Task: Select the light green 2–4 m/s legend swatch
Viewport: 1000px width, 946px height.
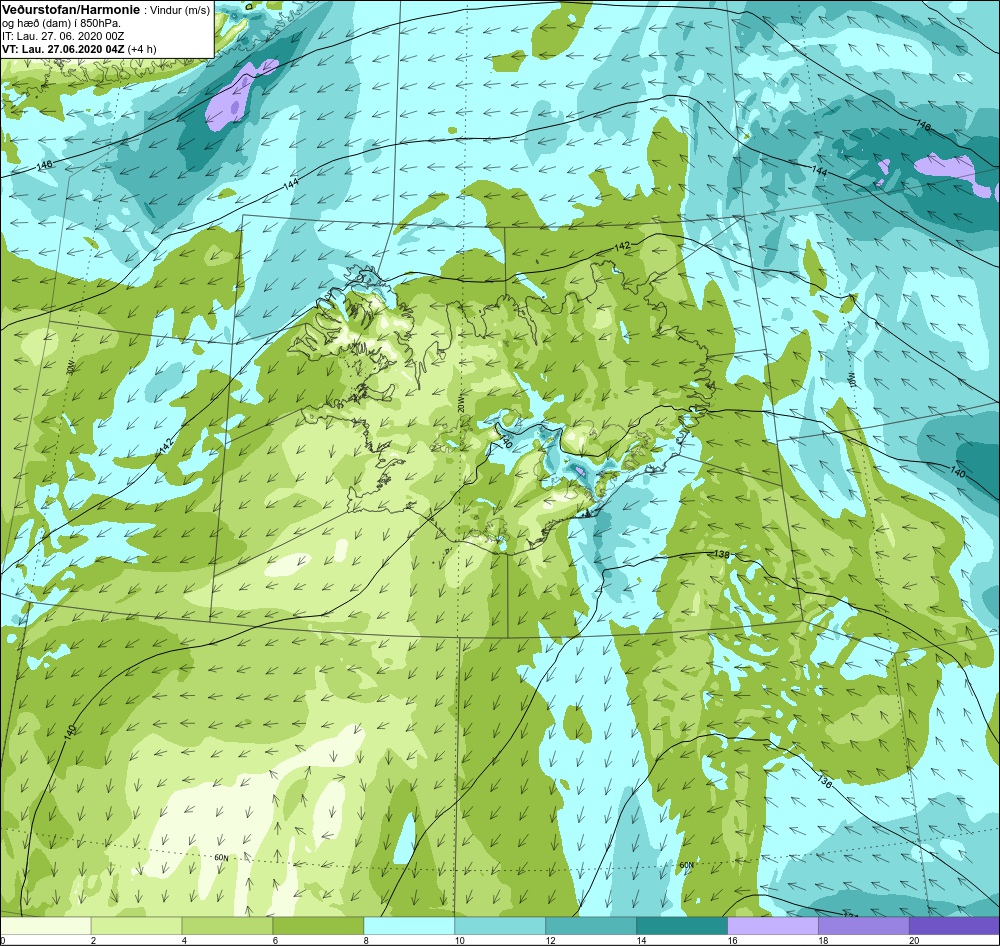Action: (x=136, y=925)
